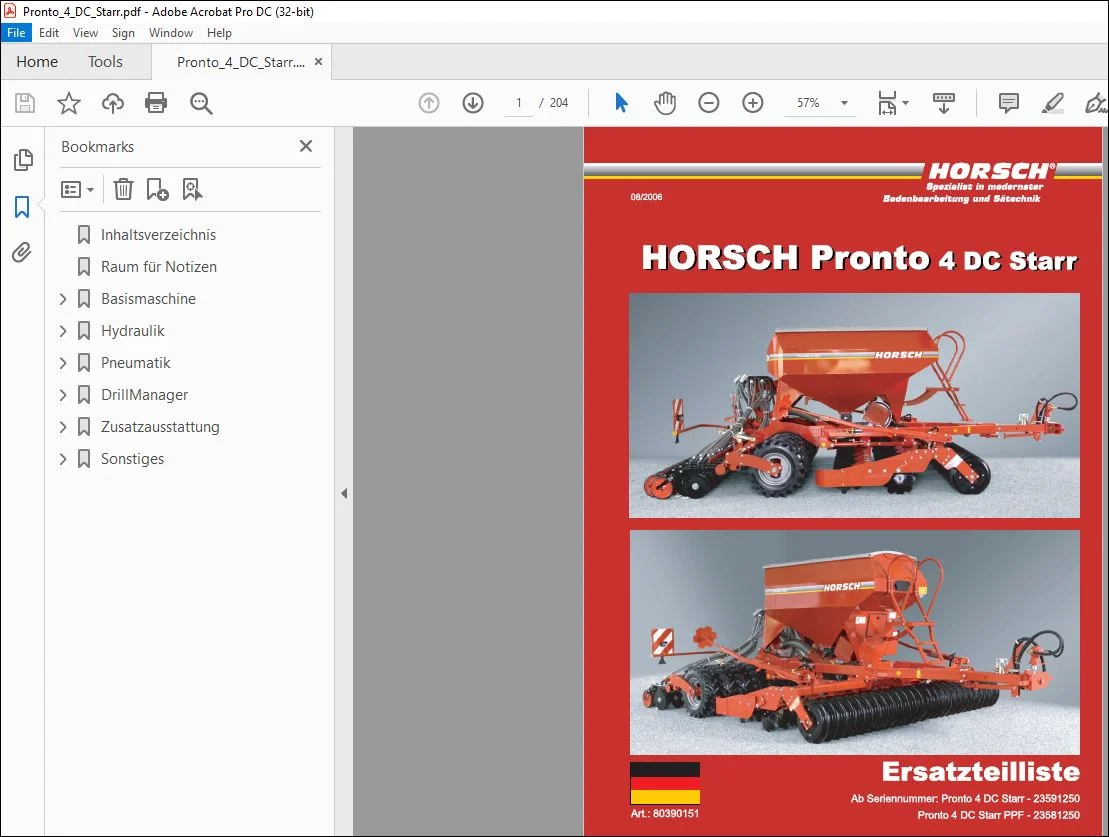The height and width of the screenshot is (837, 1109).
Task: Open the find text magnifier icon
Action: 201,103
